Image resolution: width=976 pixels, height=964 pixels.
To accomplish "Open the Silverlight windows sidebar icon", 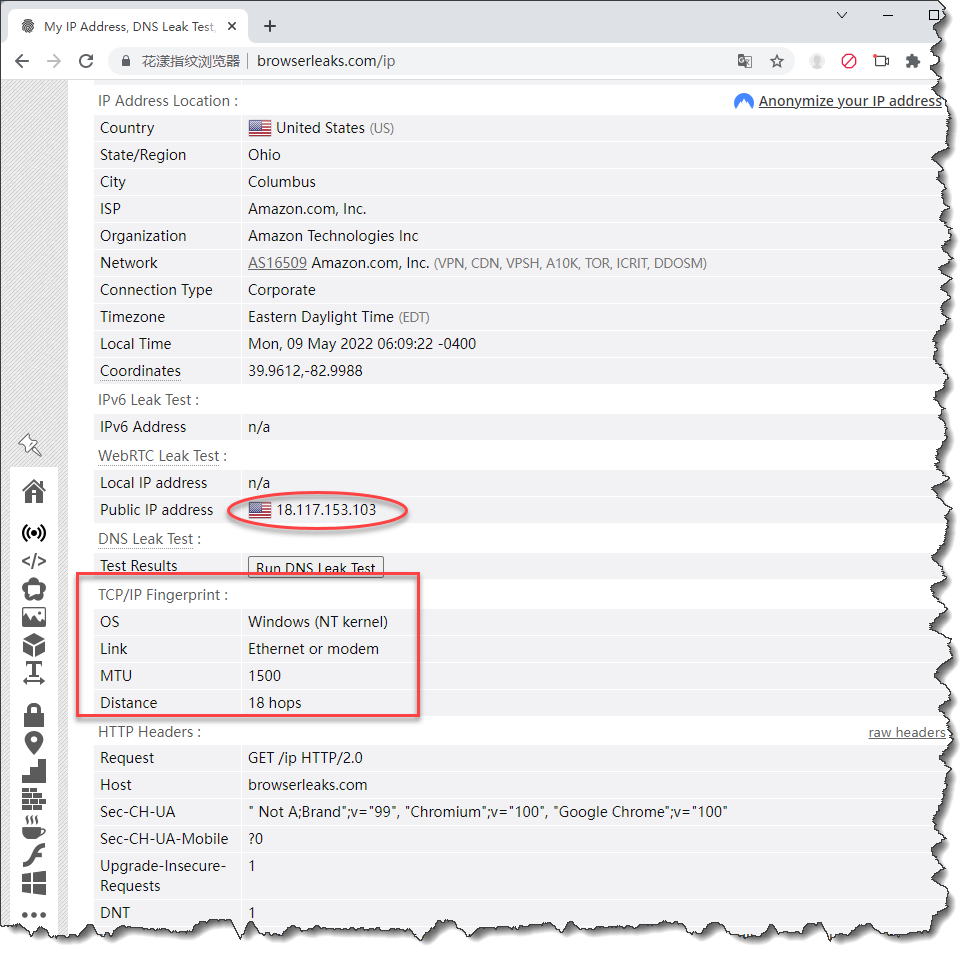I will coord(34,883).
